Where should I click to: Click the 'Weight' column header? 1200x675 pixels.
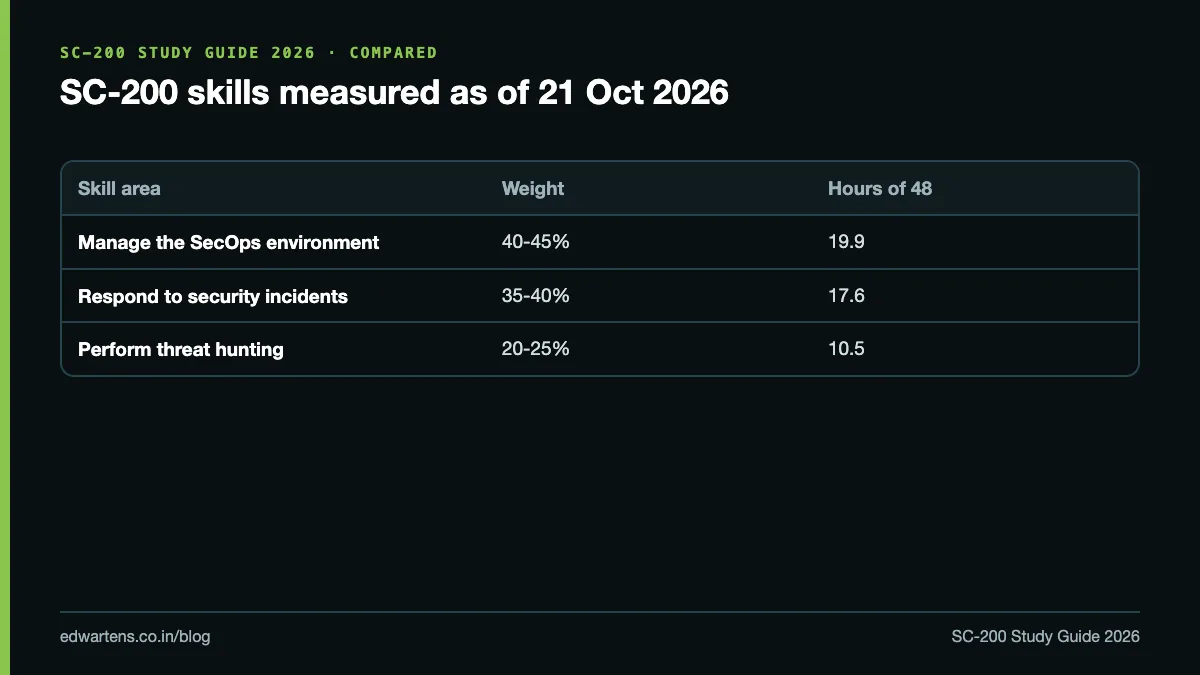[x=533, y=188]
